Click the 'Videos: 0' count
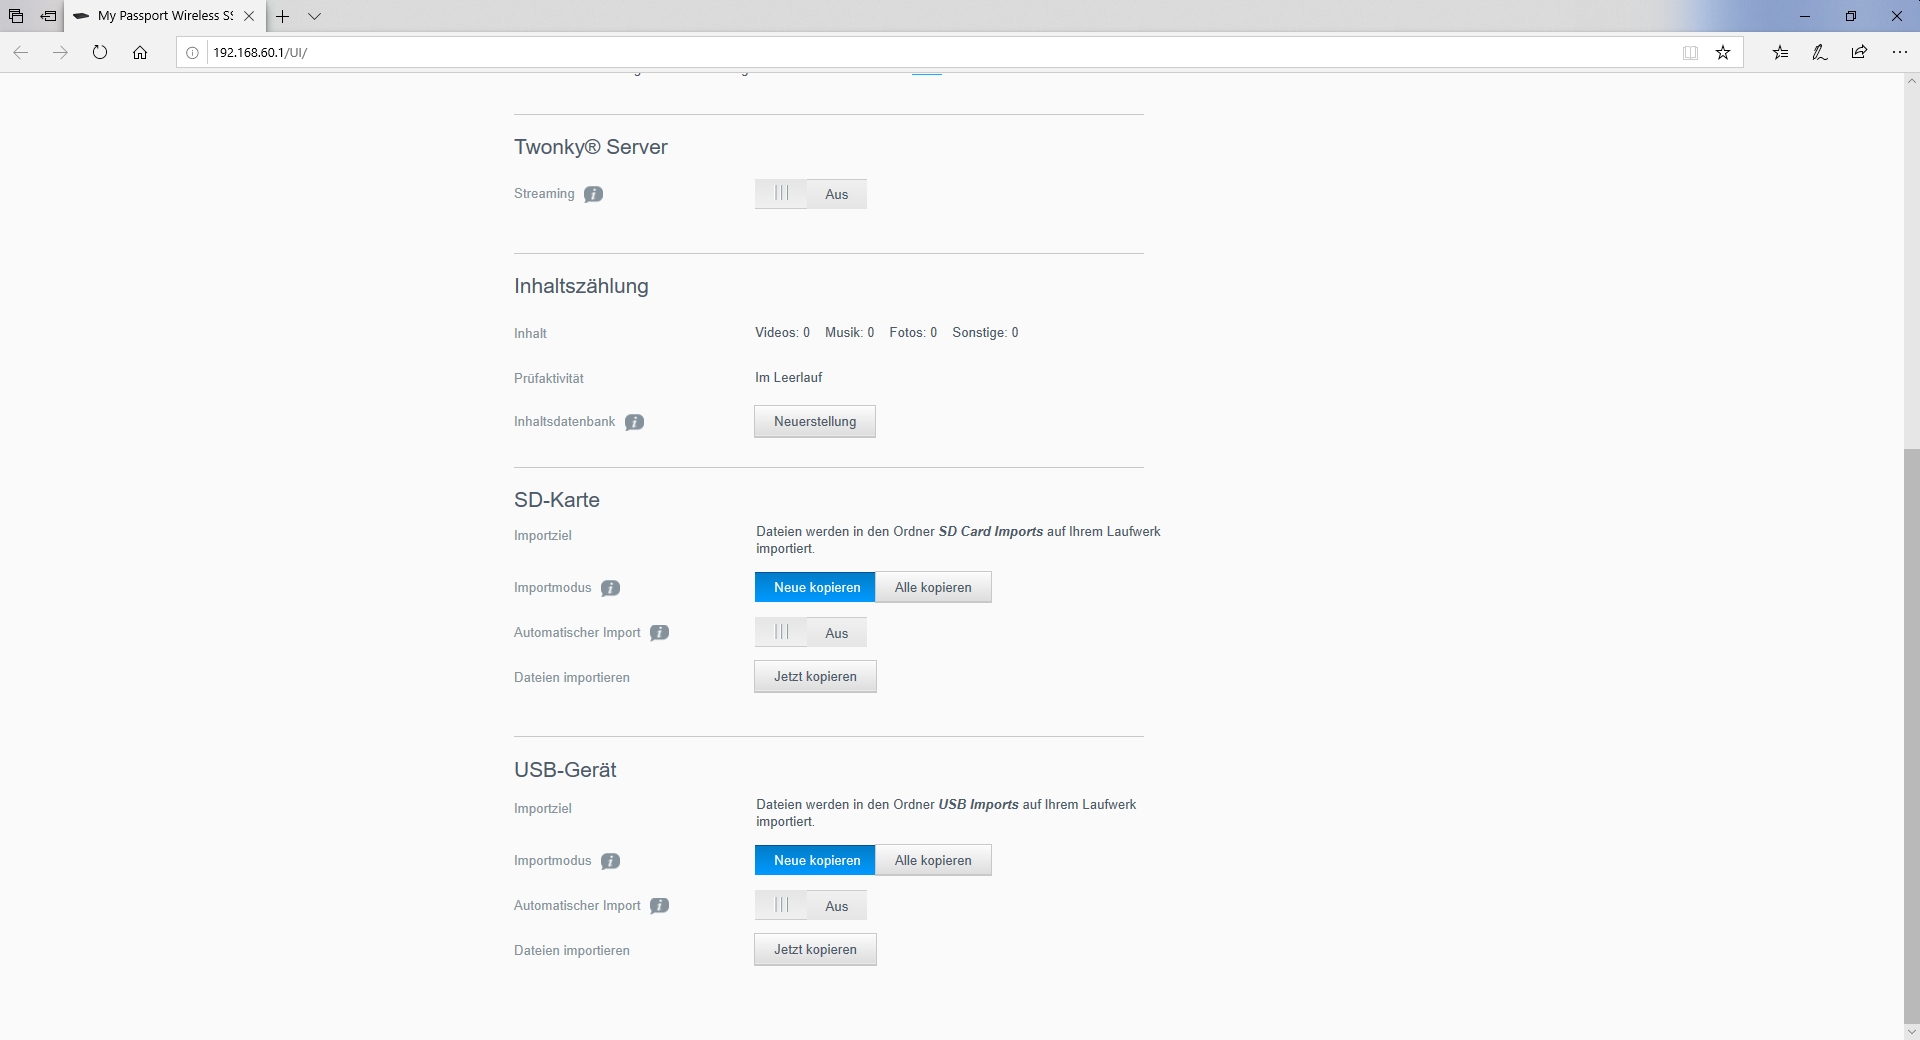Viewport: 1920px width, 1040px height. (x=782, y=333)
